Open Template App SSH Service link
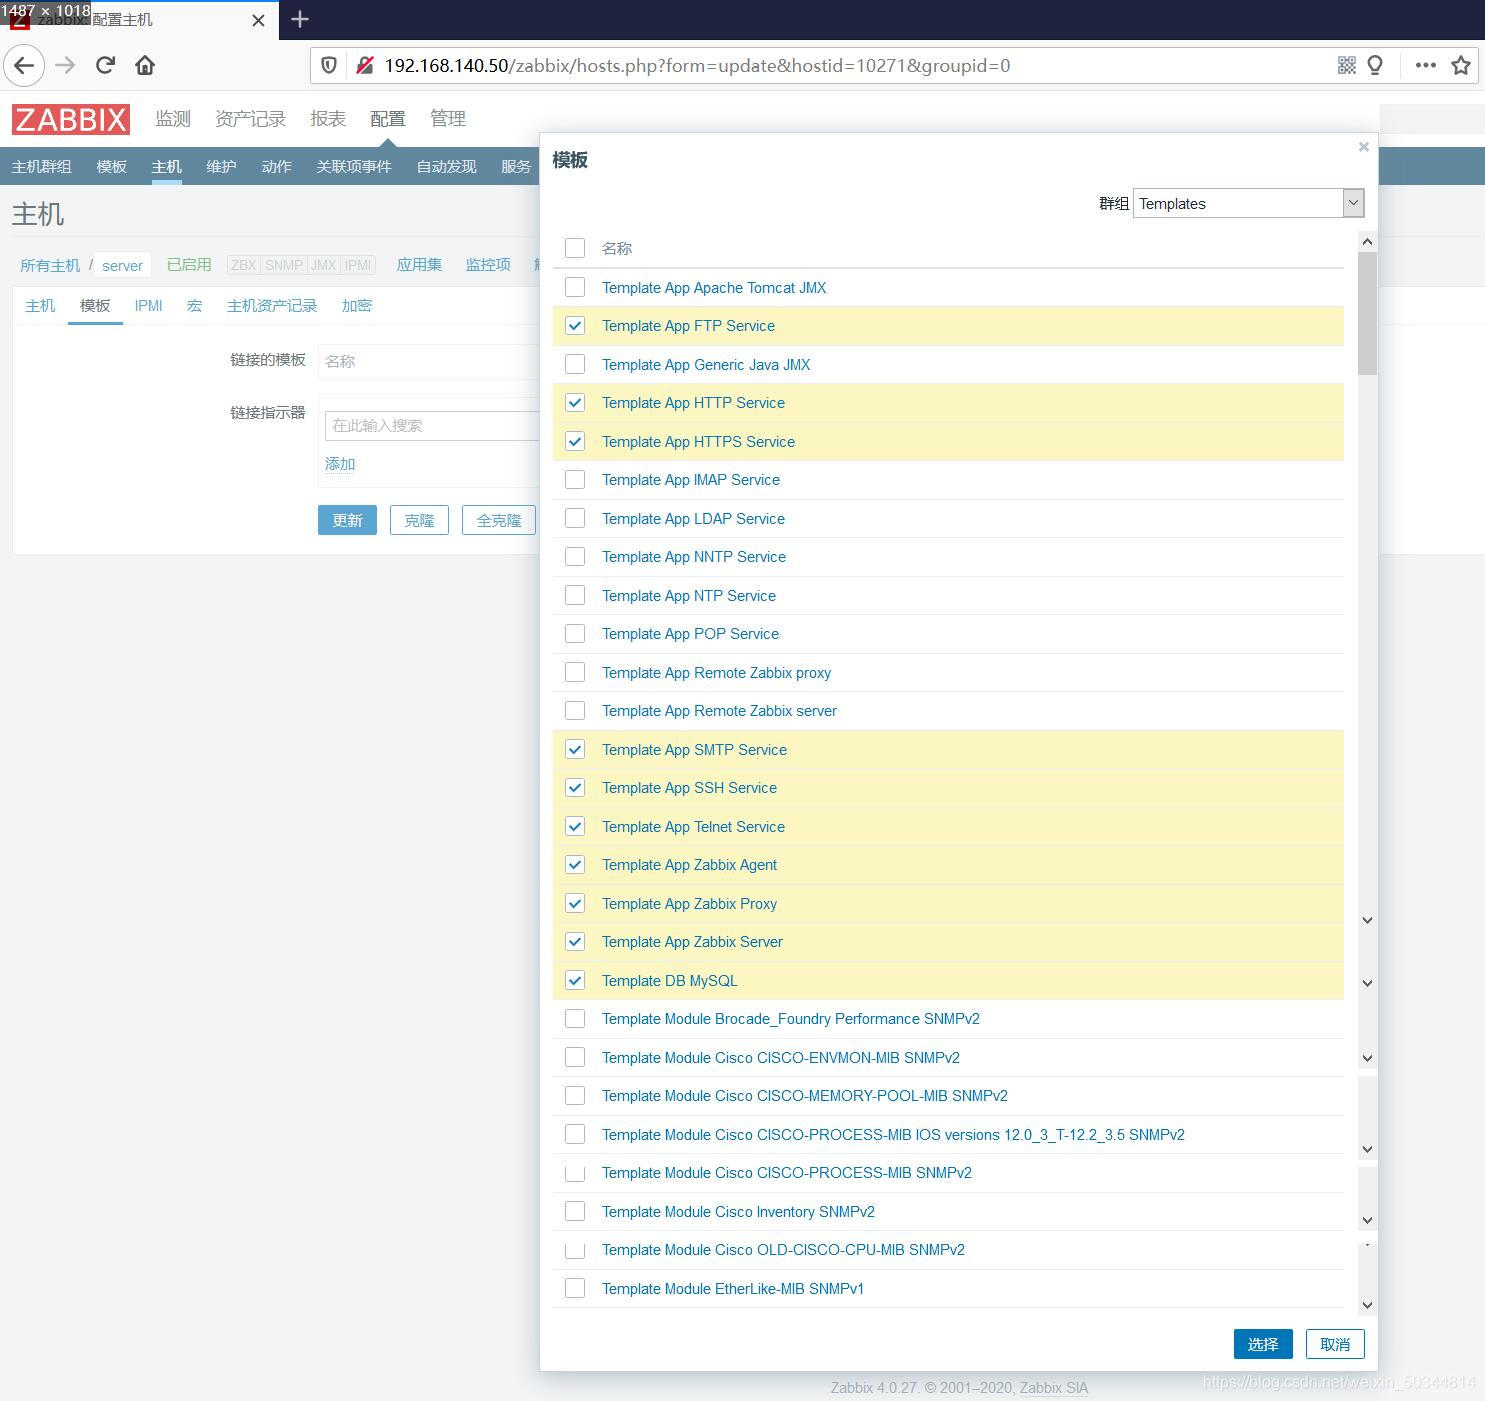Screen dimensions: 1485x1401 [689, 788]
